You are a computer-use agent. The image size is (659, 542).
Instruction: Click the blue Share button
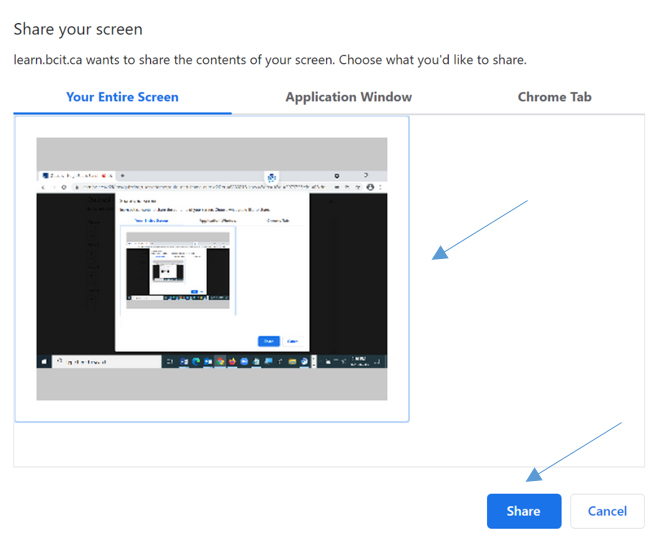pyautogui.click(x=523, y=511)
